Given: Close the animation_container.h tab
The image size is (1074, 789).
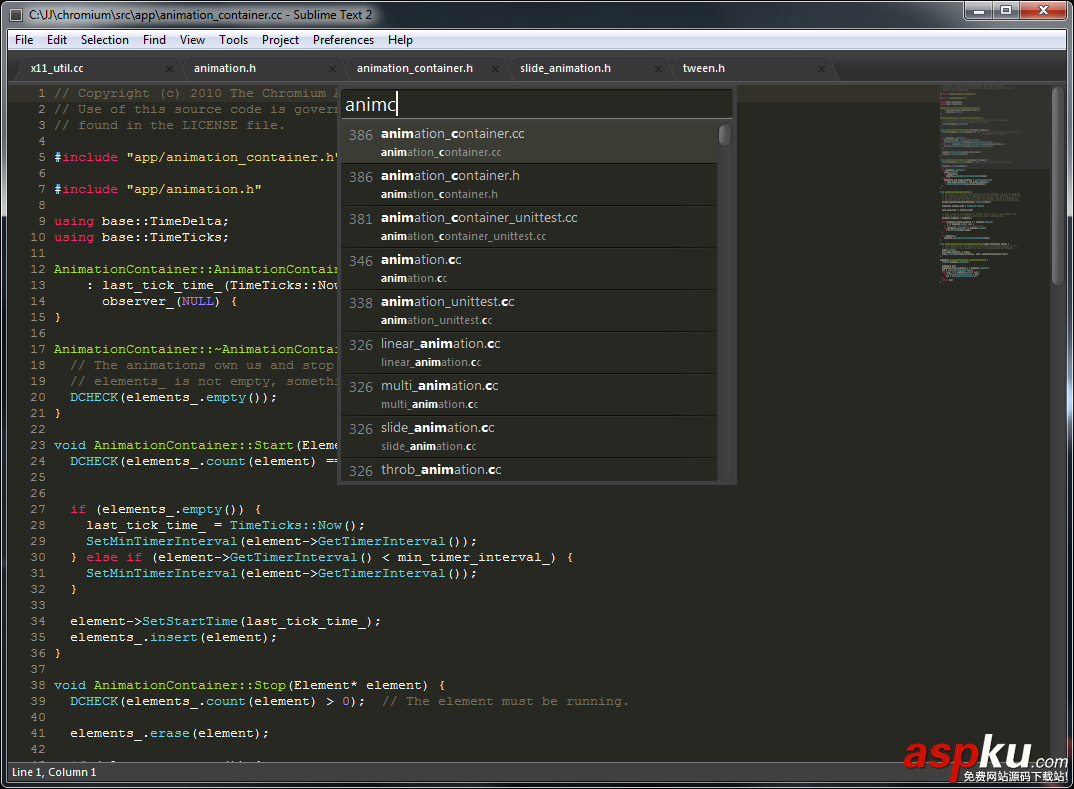Looking at the screenshot, I should [495, 69].
